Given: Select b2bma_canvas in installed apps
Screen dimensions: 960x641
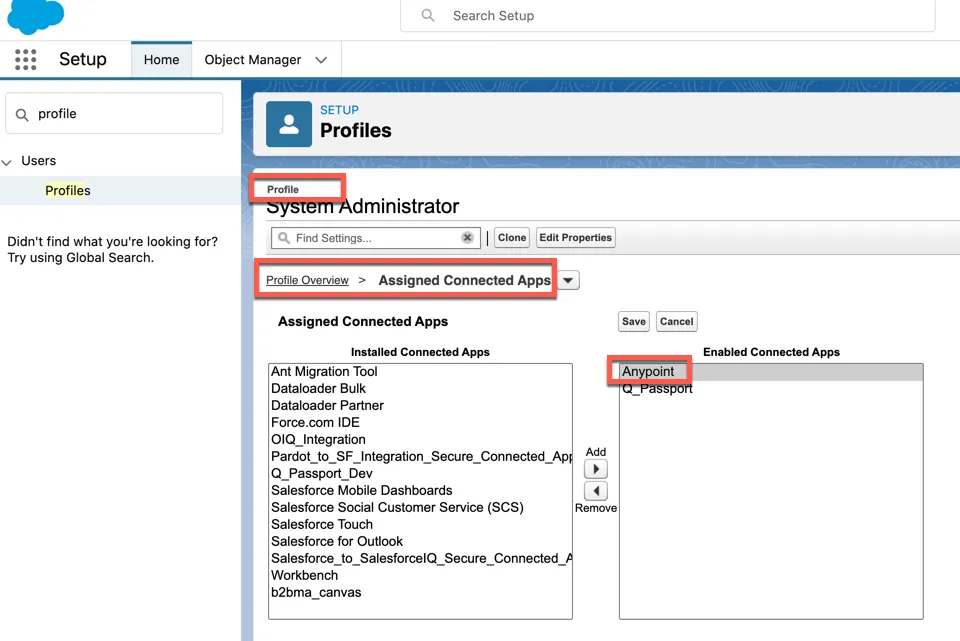Looking at the screenshot, I should coord(420,593).
